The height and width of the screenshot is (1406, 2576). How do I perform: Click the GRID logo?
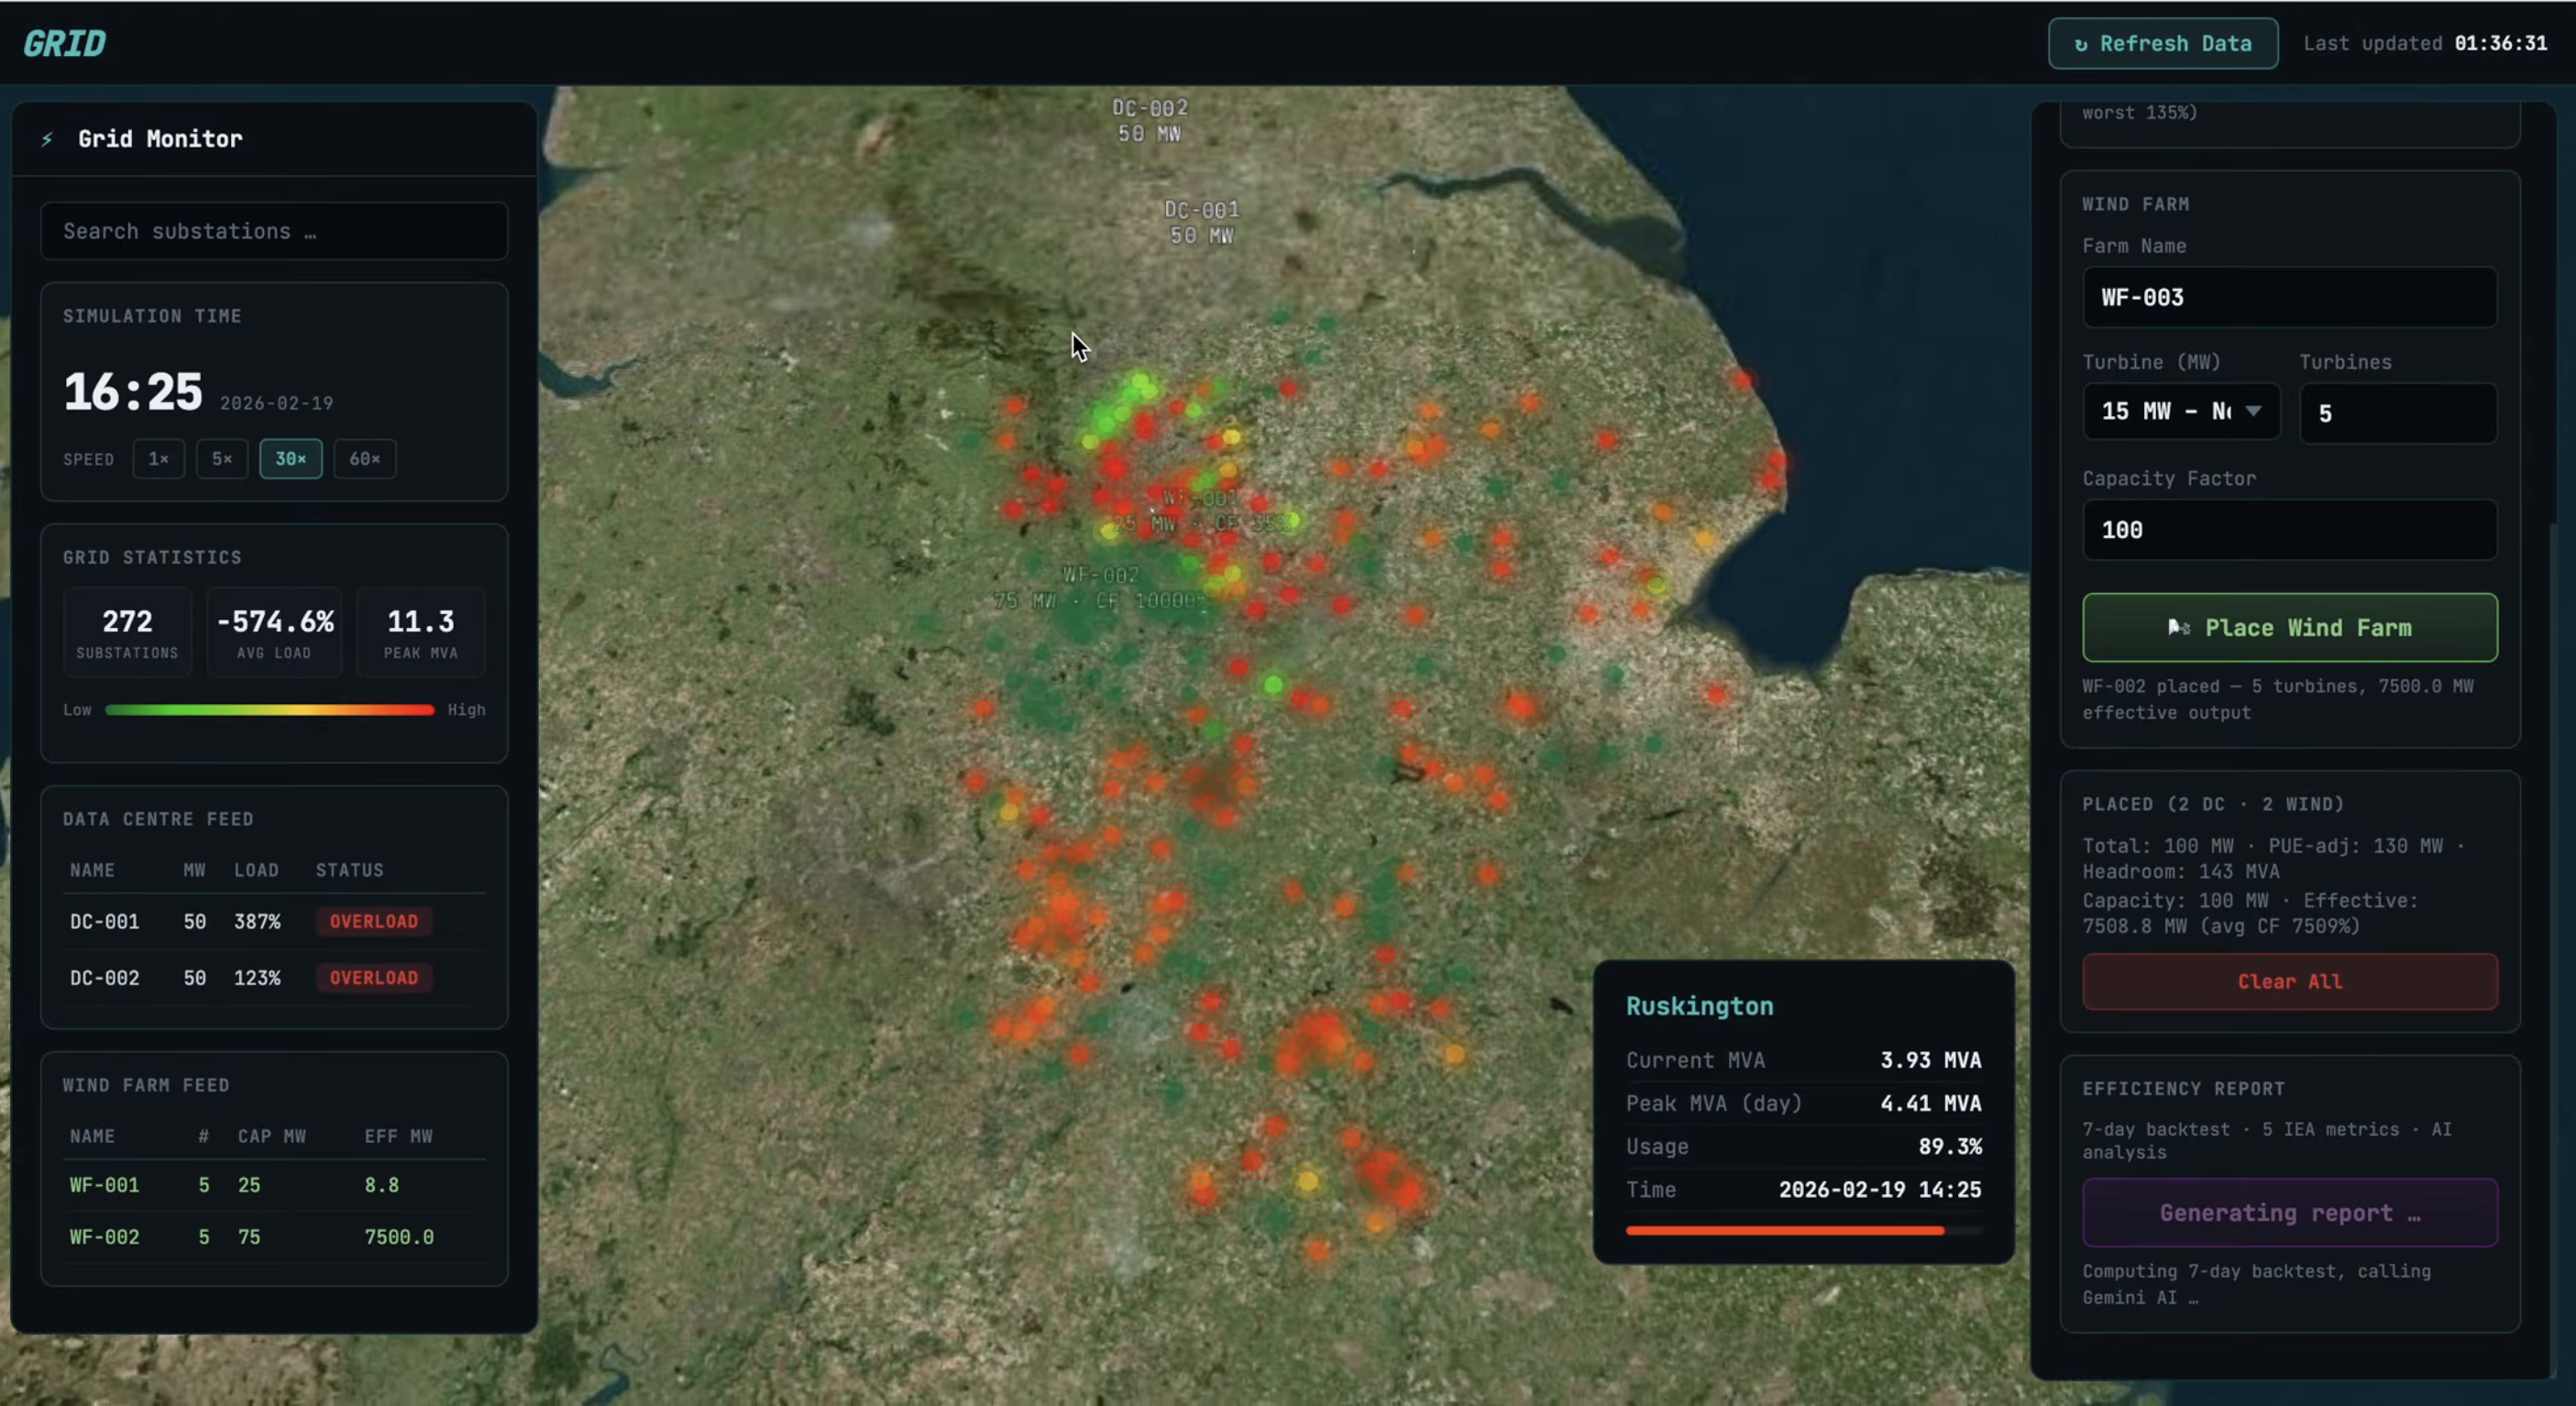click(x=65, y=43)
